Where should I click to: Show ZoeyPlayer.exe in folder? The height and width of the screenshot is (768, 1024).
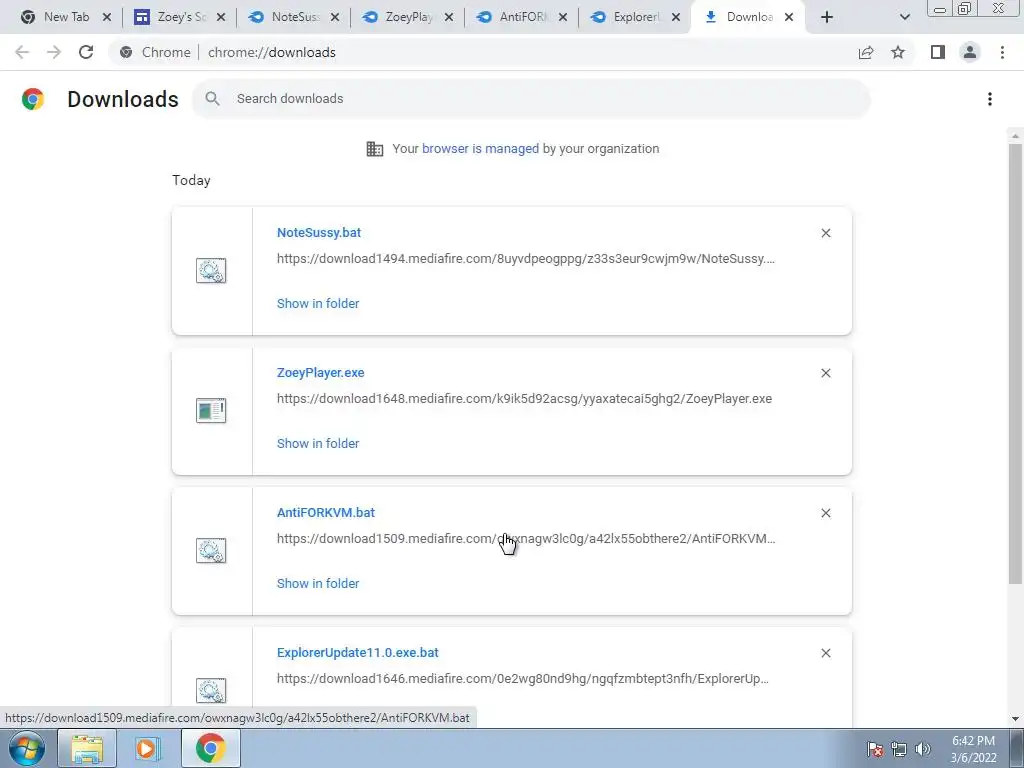point(318,443)
